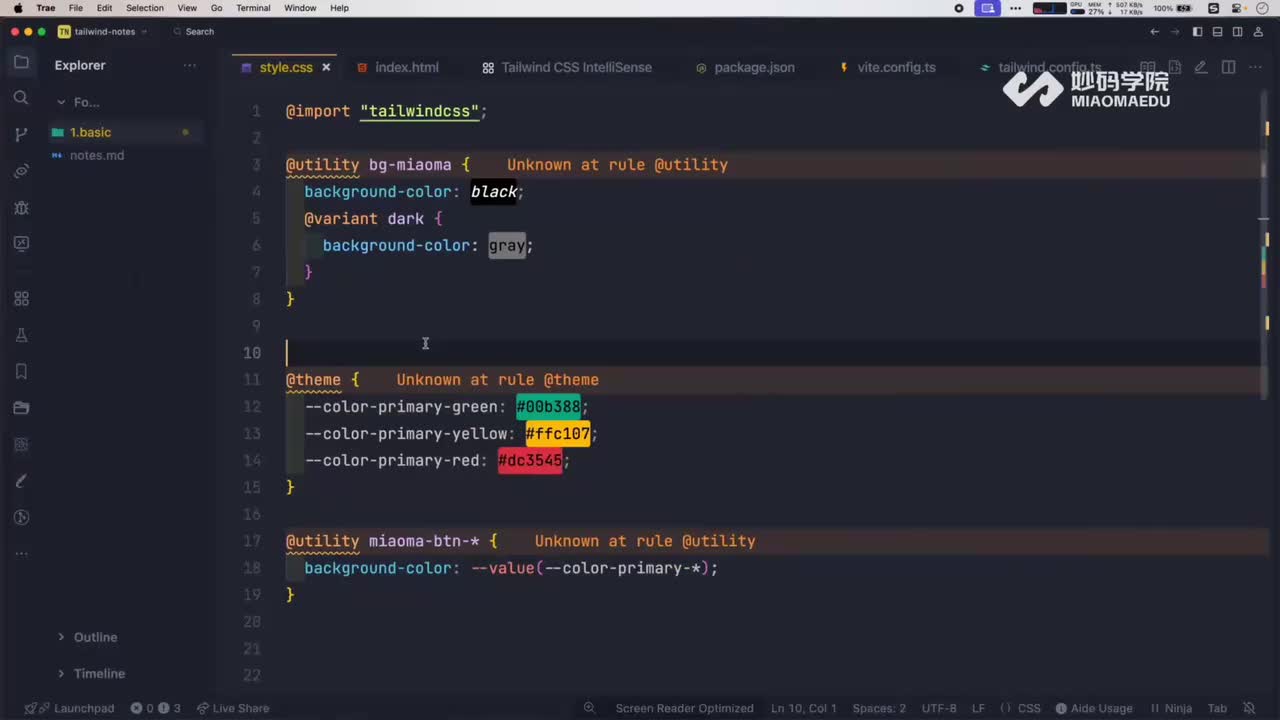
Task: Open the File menu
Action: coord(75,8)
